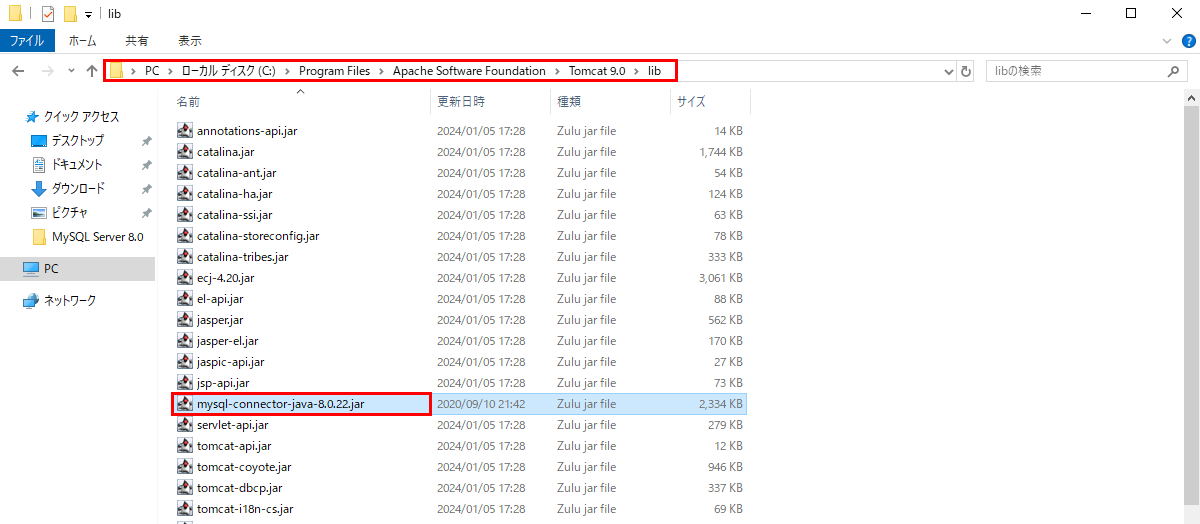Click the 3,061 KB size cell

[x=720, y=278]
